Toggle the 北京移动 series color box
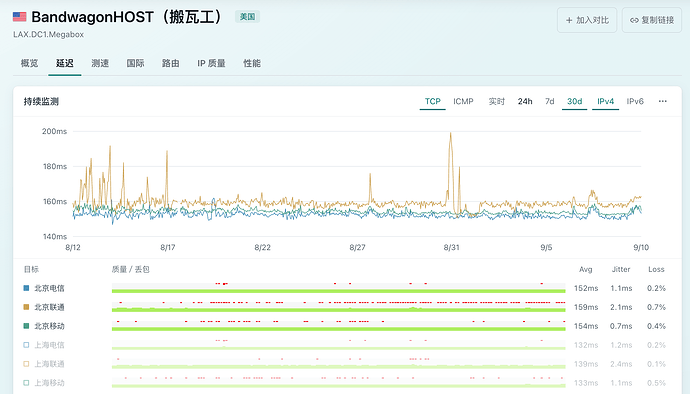 pyautogui.click(x=26, y=326)
